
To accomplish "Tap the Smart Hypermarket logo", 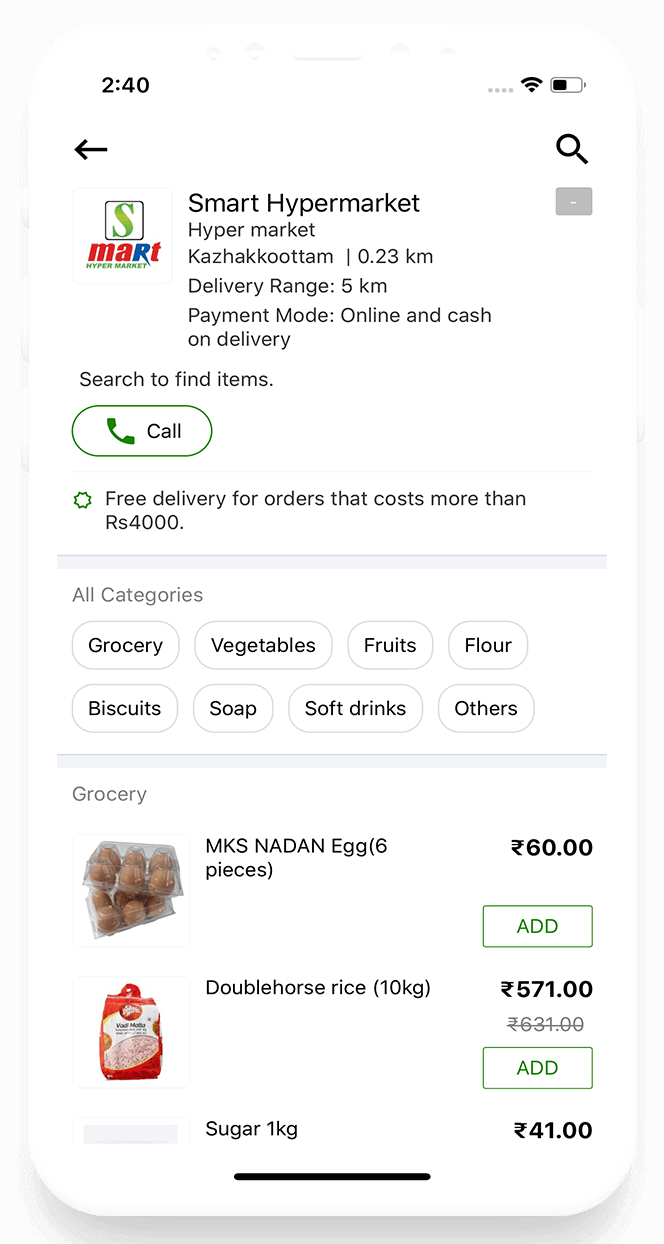I will (x=122, y=236).
